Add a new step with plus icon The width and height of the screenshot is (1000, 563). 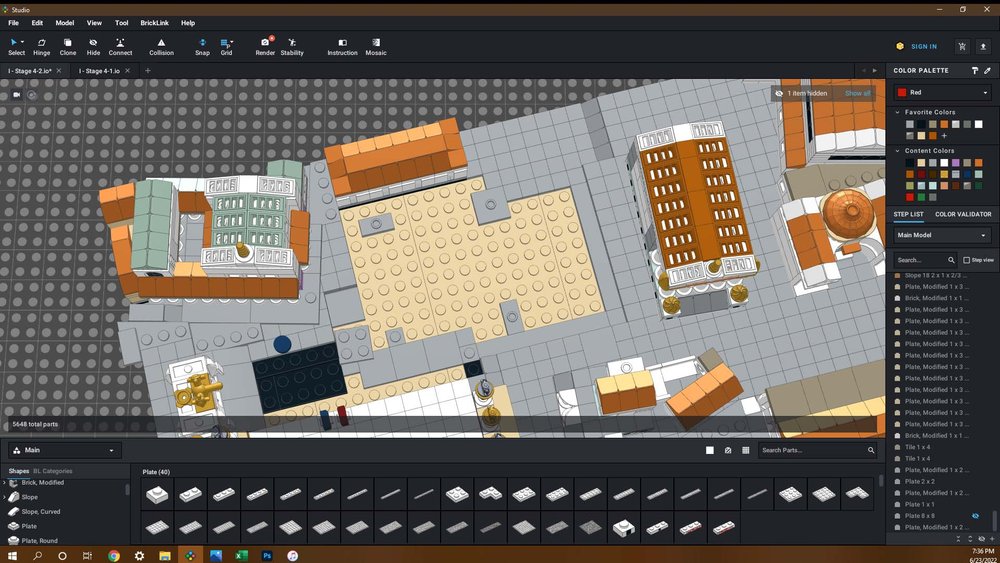992,539
